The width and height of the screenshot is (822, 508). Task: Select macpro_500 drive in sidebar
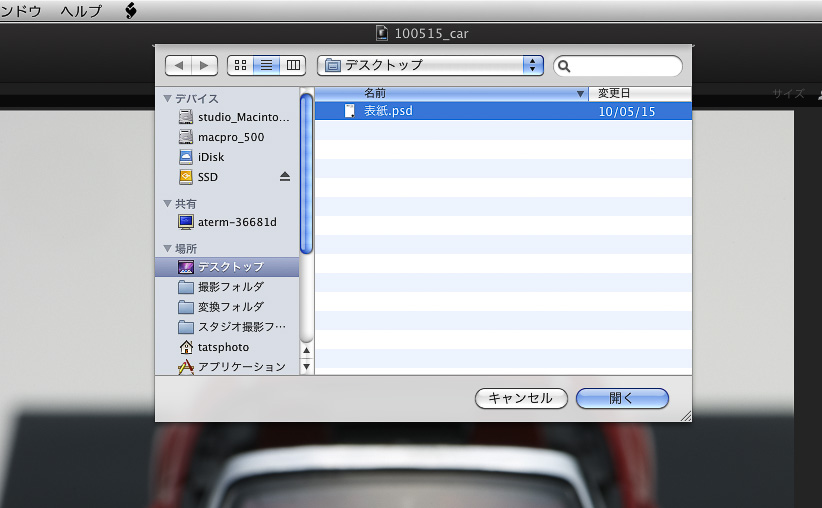pyautogui.click(x=230, y=137)
